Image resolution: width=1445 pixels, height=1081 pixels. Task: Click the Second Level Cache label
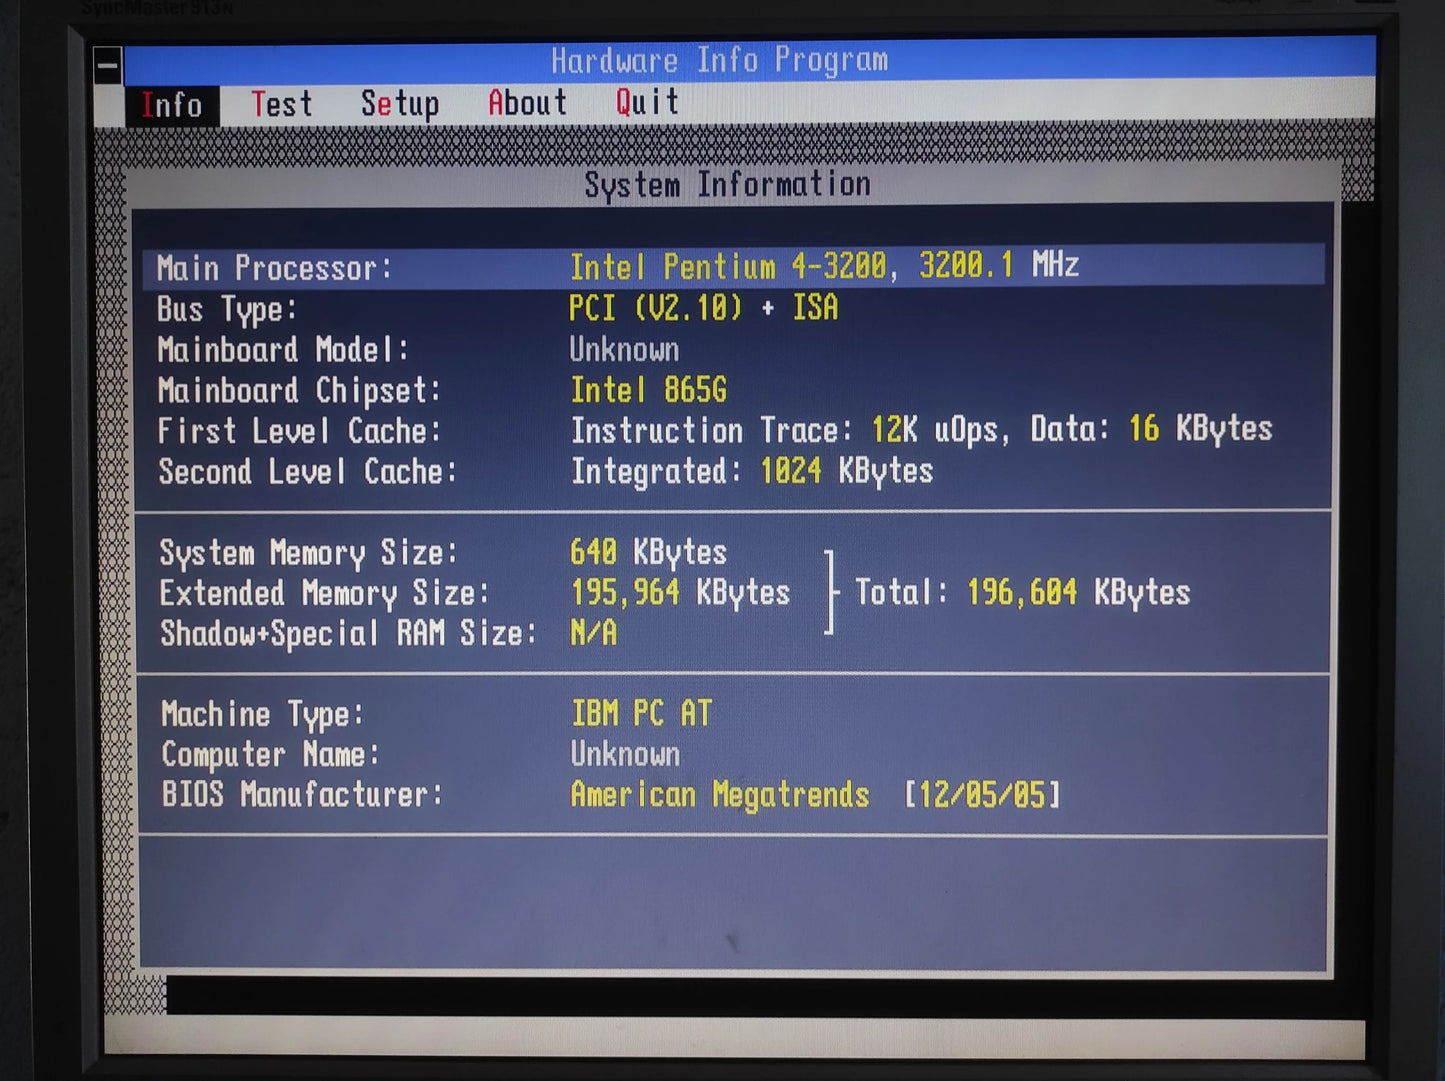click(308, 471)
